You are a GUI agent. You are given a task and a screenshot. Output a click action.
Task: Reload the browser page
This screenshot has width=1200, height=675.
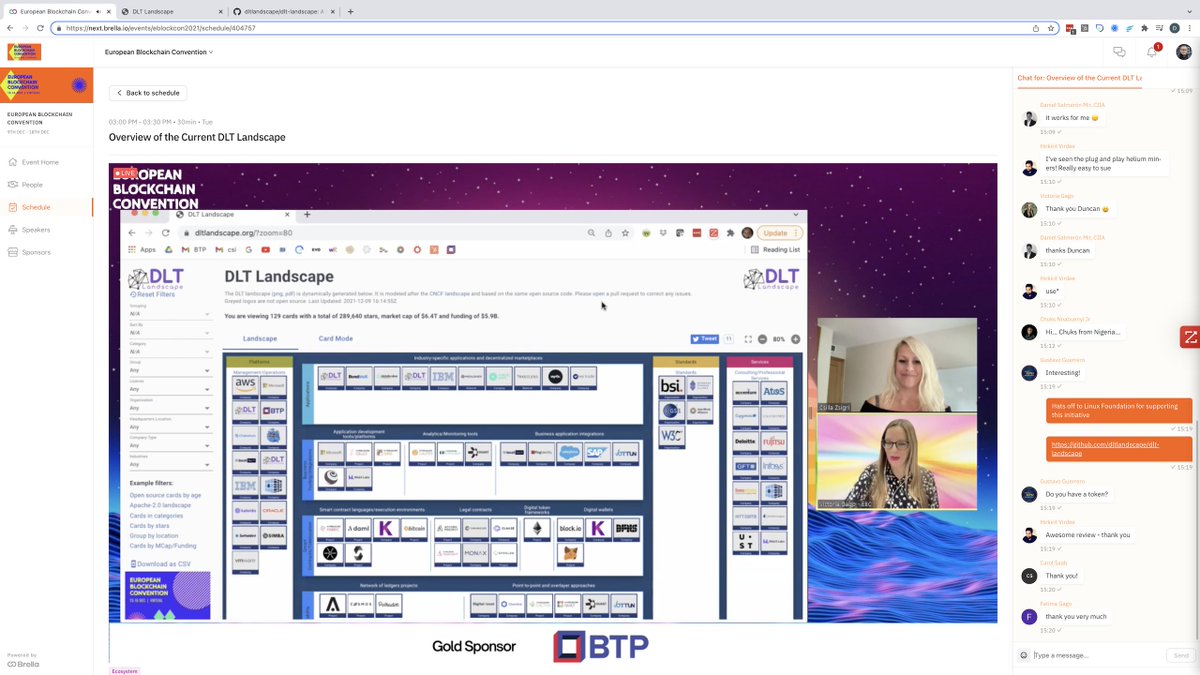[40, 28]
